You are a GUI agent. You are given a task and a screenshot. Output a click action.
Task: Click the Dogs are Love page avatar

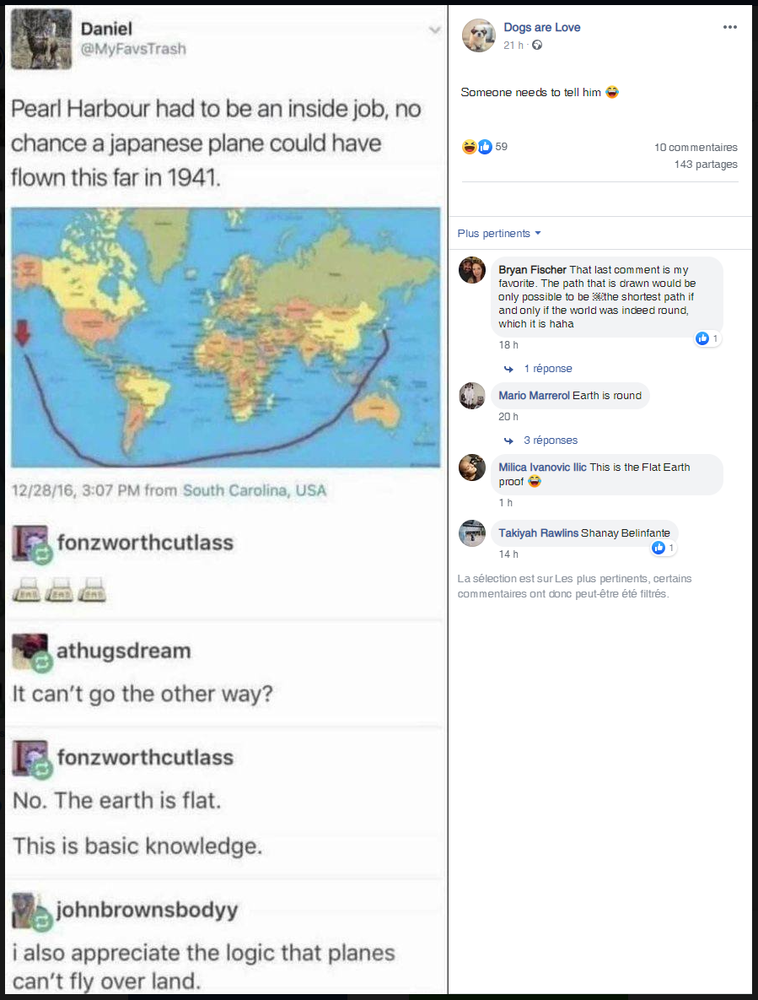point(478,35)
